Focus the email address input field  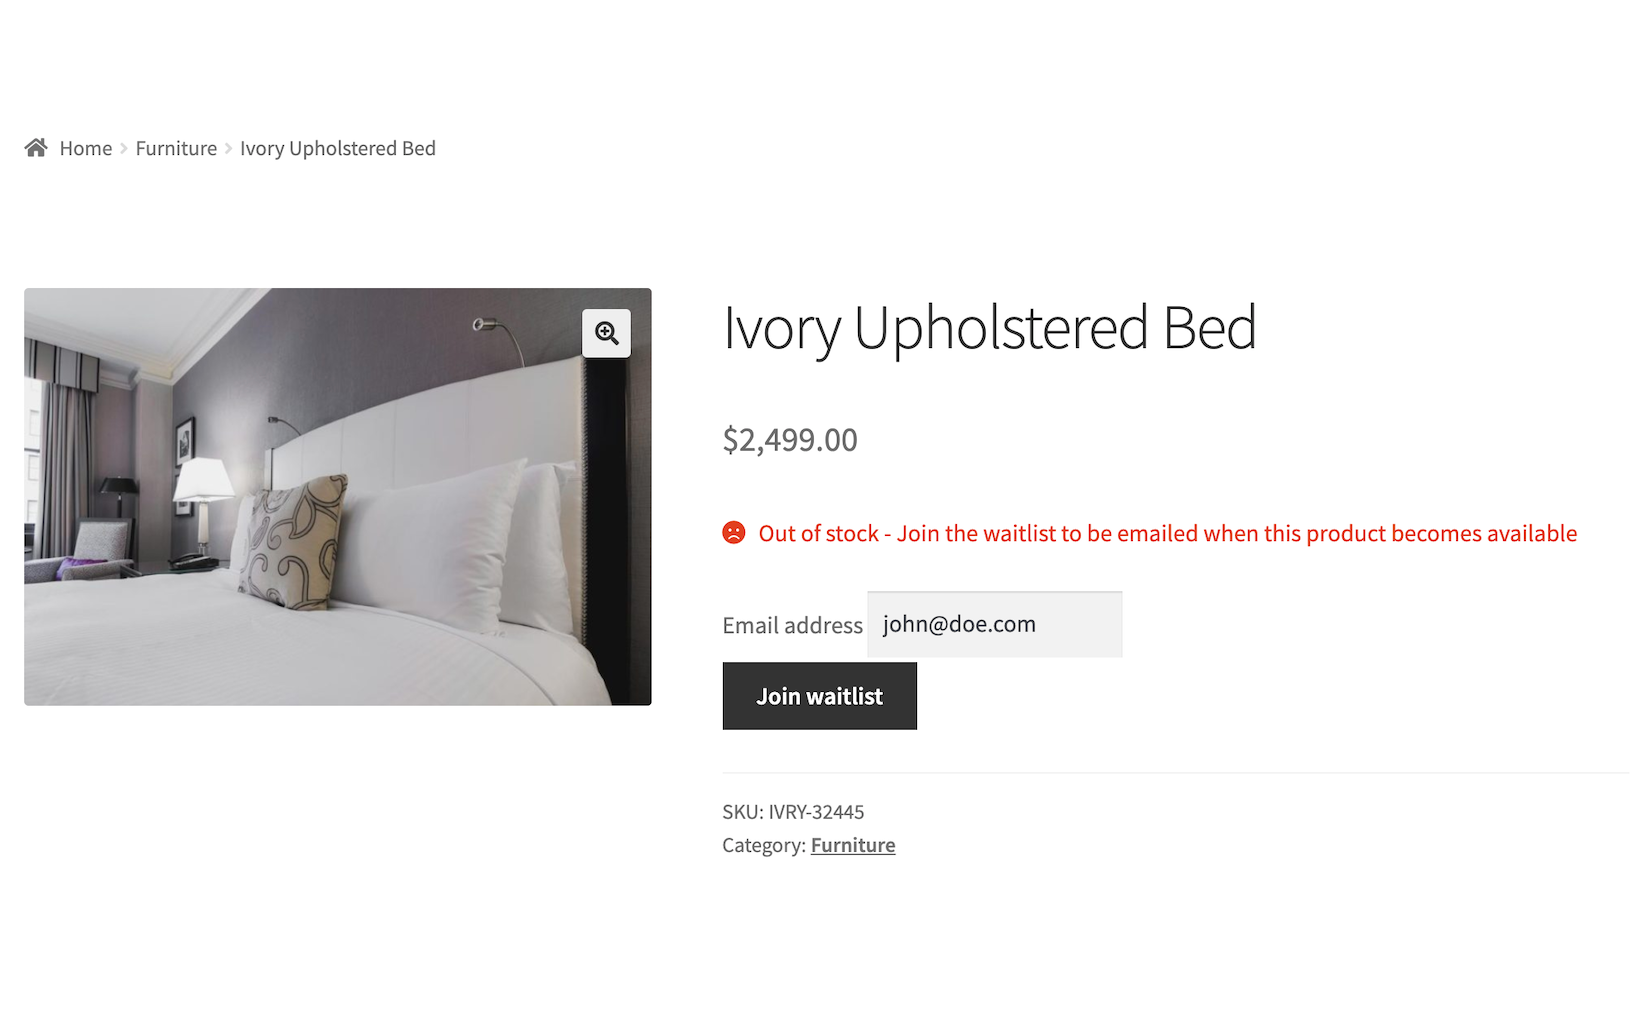[994, 625]
